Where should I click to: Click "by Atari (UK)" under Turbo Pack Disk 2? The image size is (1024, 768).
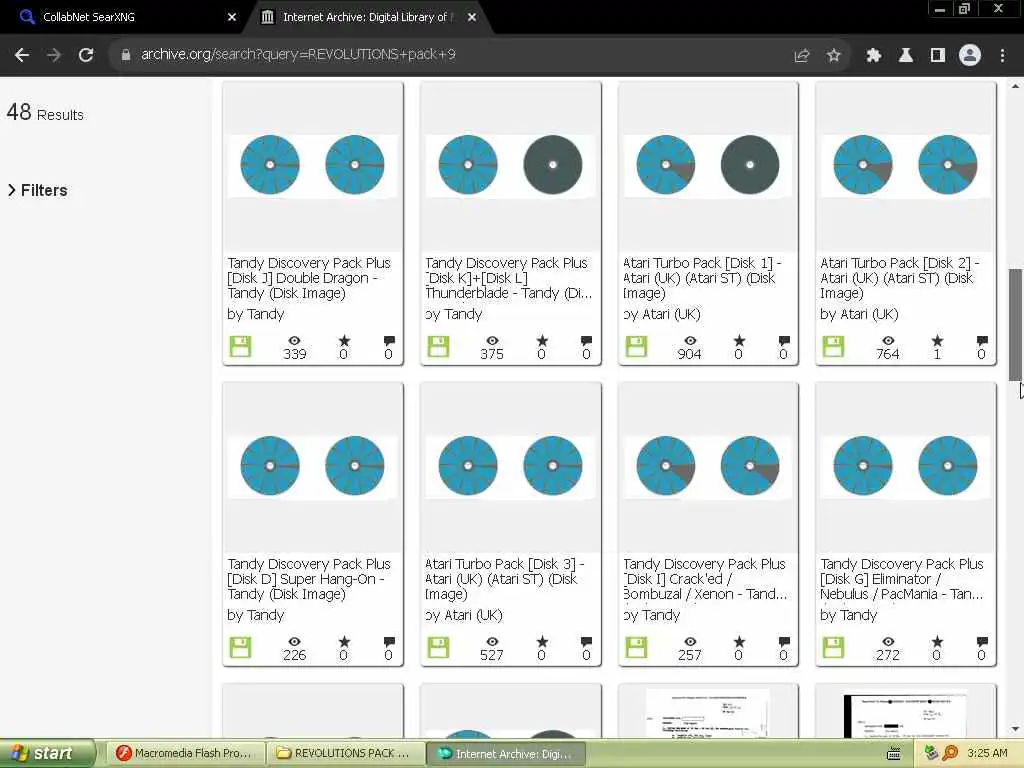tap(859, 314)
